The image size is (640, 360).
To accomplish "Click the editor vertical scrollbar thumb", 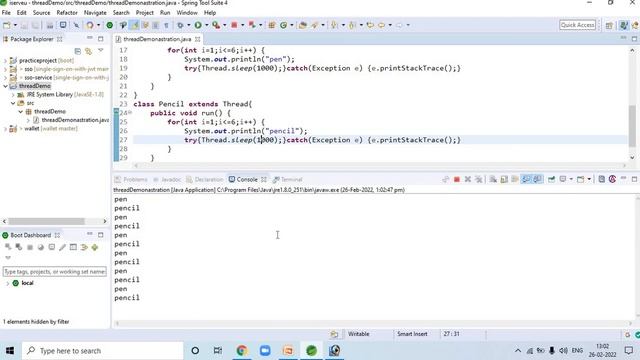I will tap(632, 126).
